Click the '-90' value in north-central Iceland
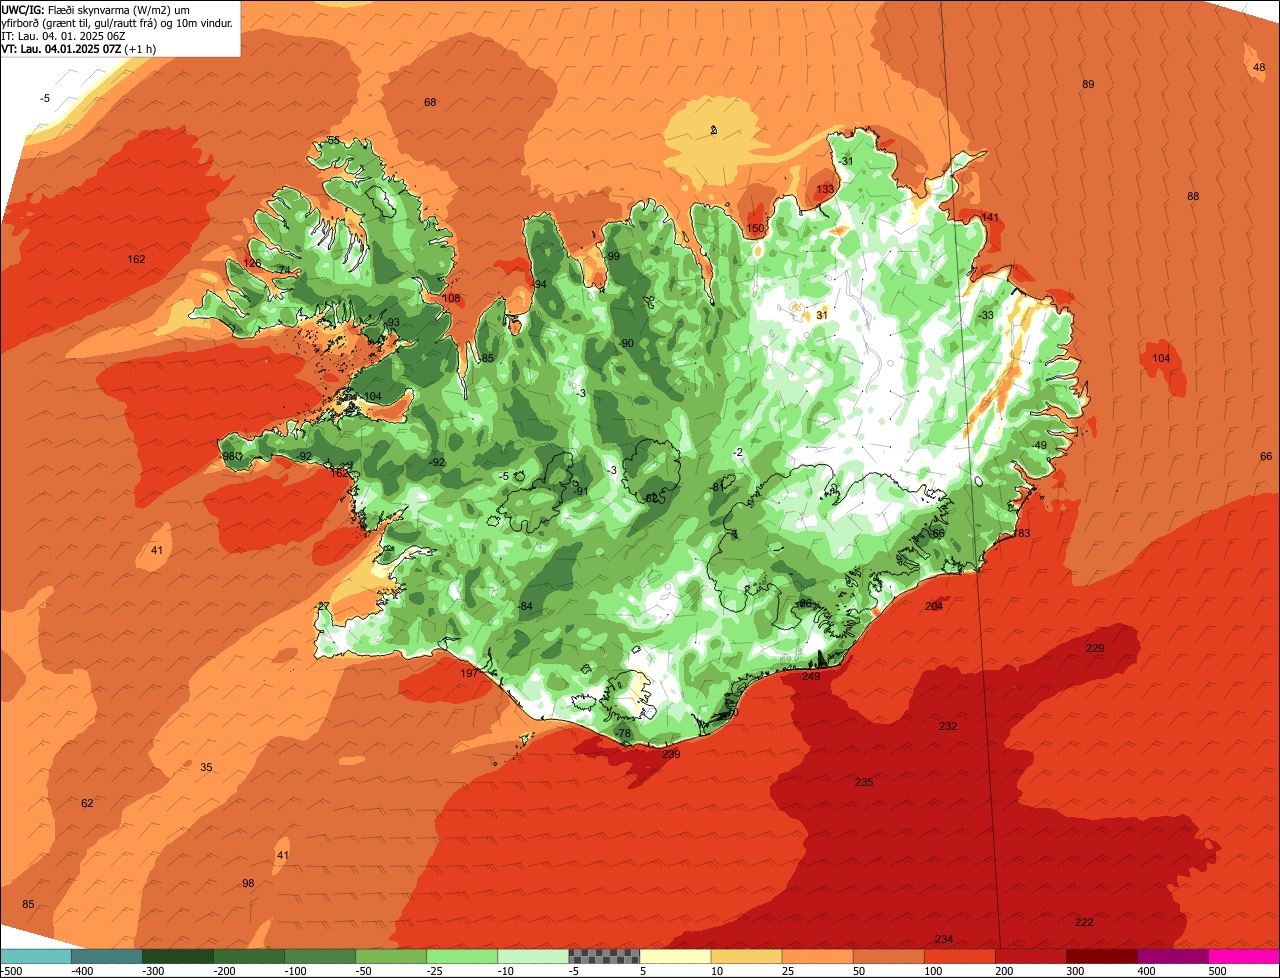Viewport: 1280px width, 978px height. [x=626, y=344]
